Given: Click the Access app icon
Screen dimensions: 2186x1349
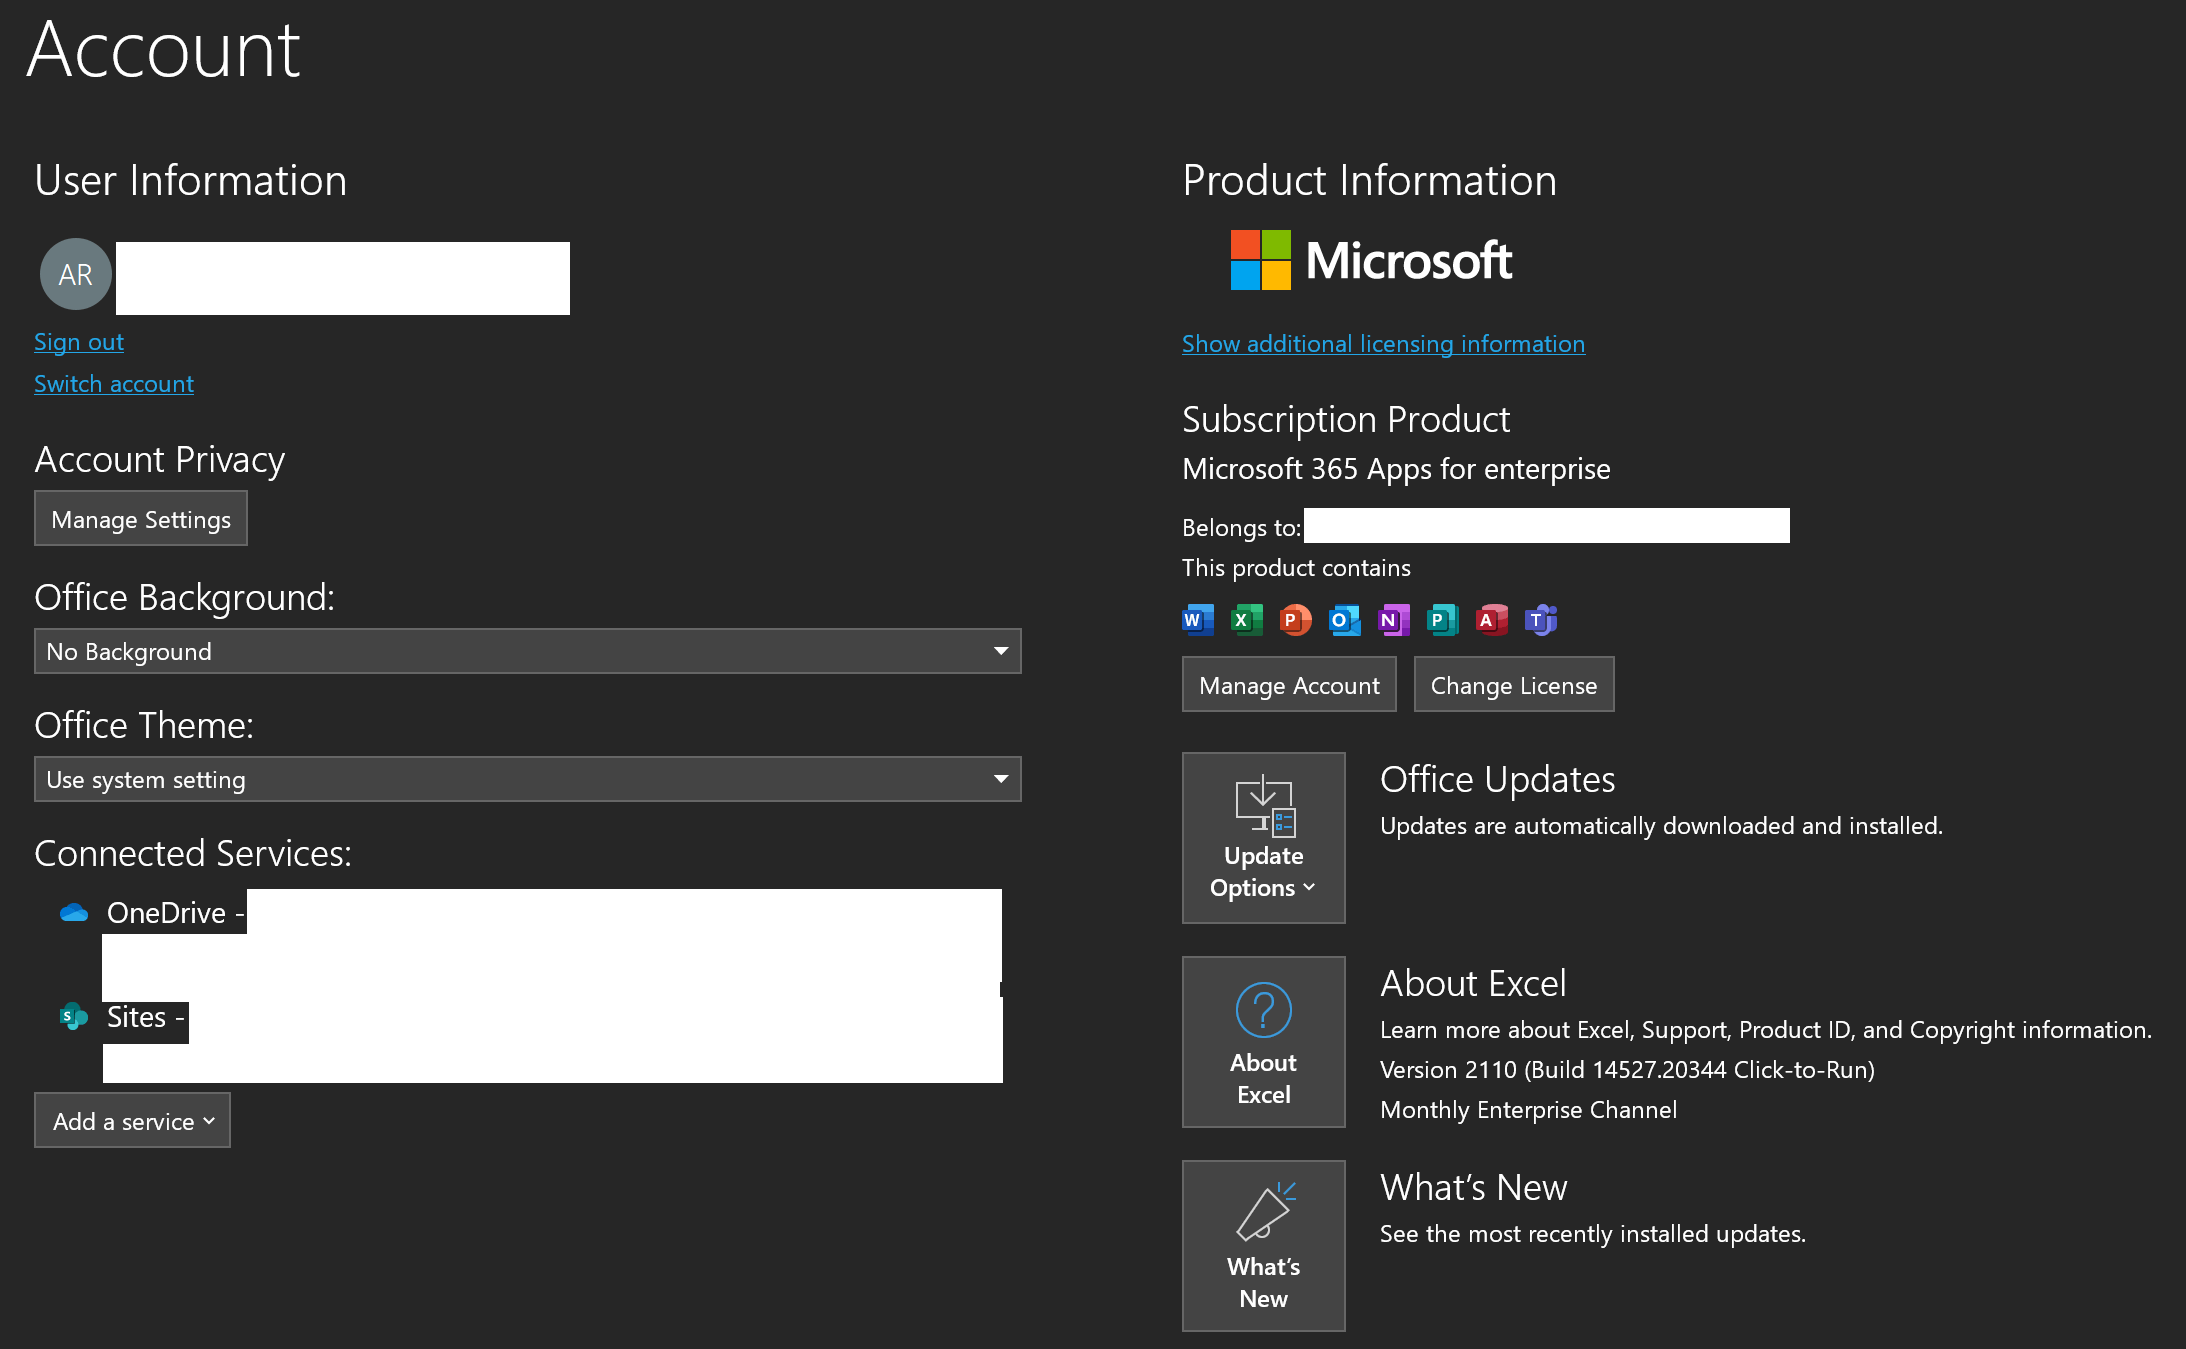Looking at the screenshot, I should (x=1491, y=620).
